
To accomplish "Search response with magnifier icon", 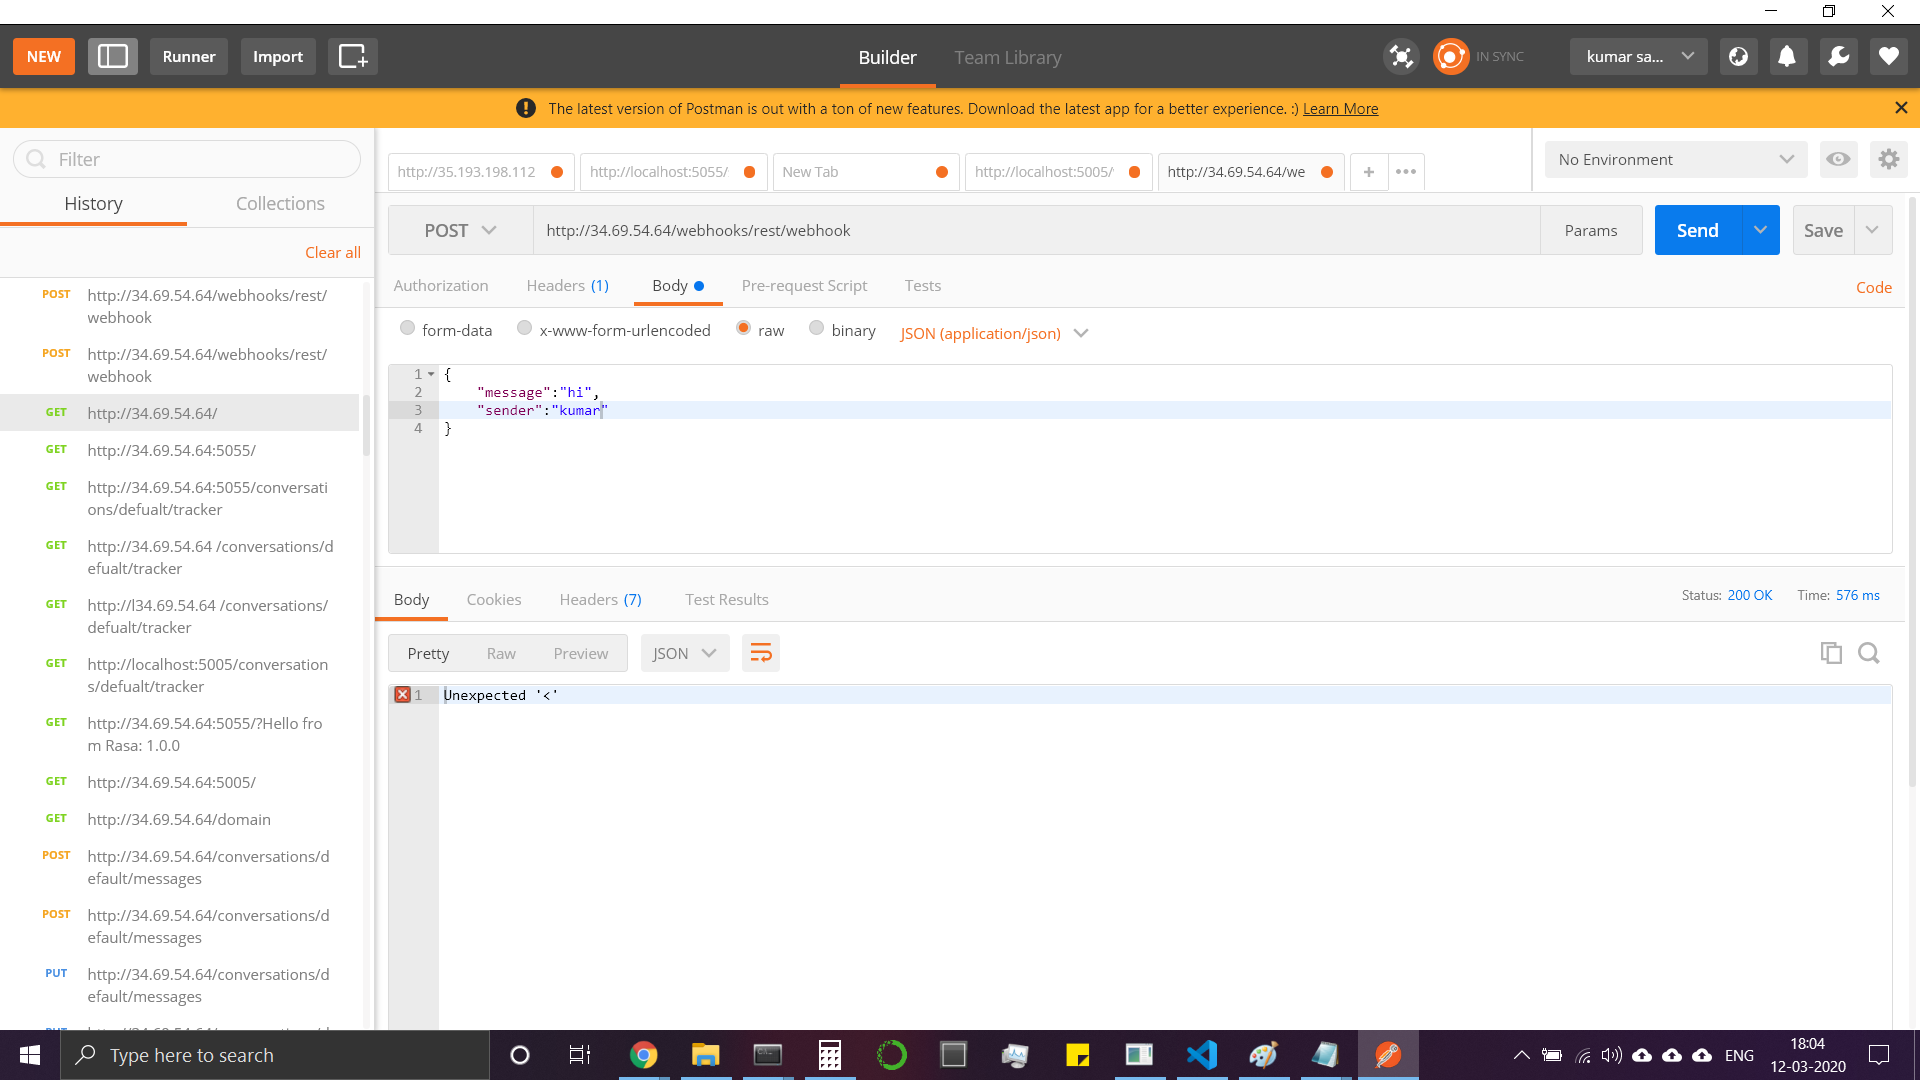I will click(1868, 653).
